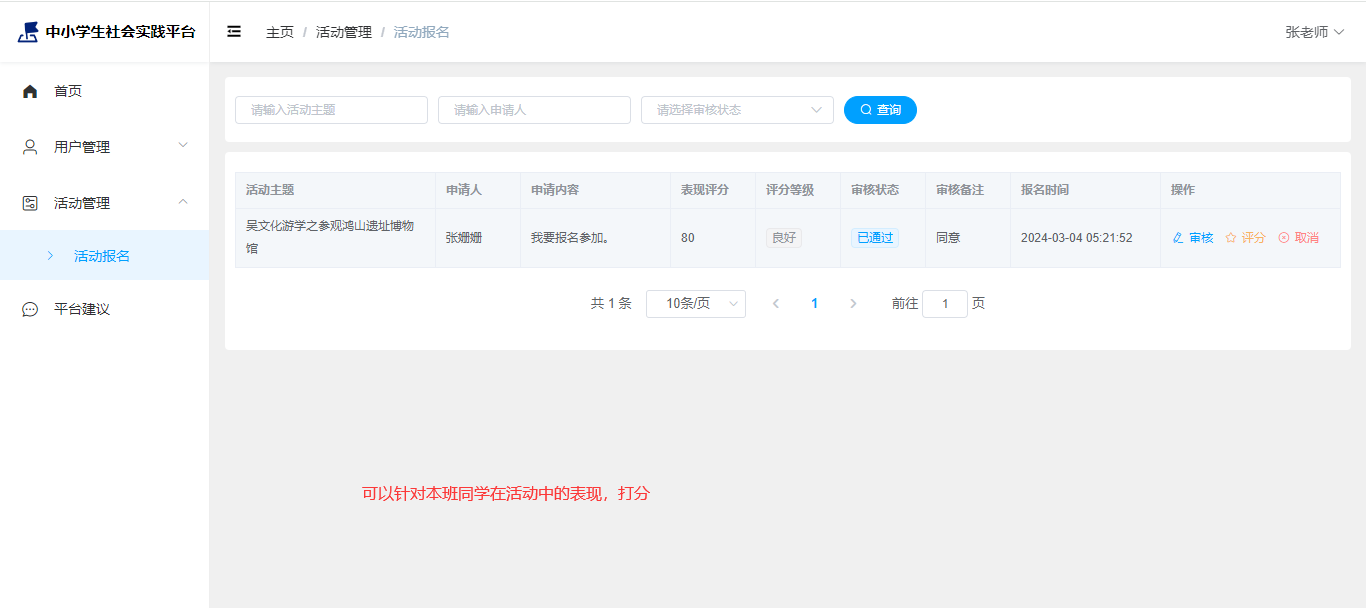Click the 取消 cancel action in row
1366x608 pixels.
coord(1299,238)
